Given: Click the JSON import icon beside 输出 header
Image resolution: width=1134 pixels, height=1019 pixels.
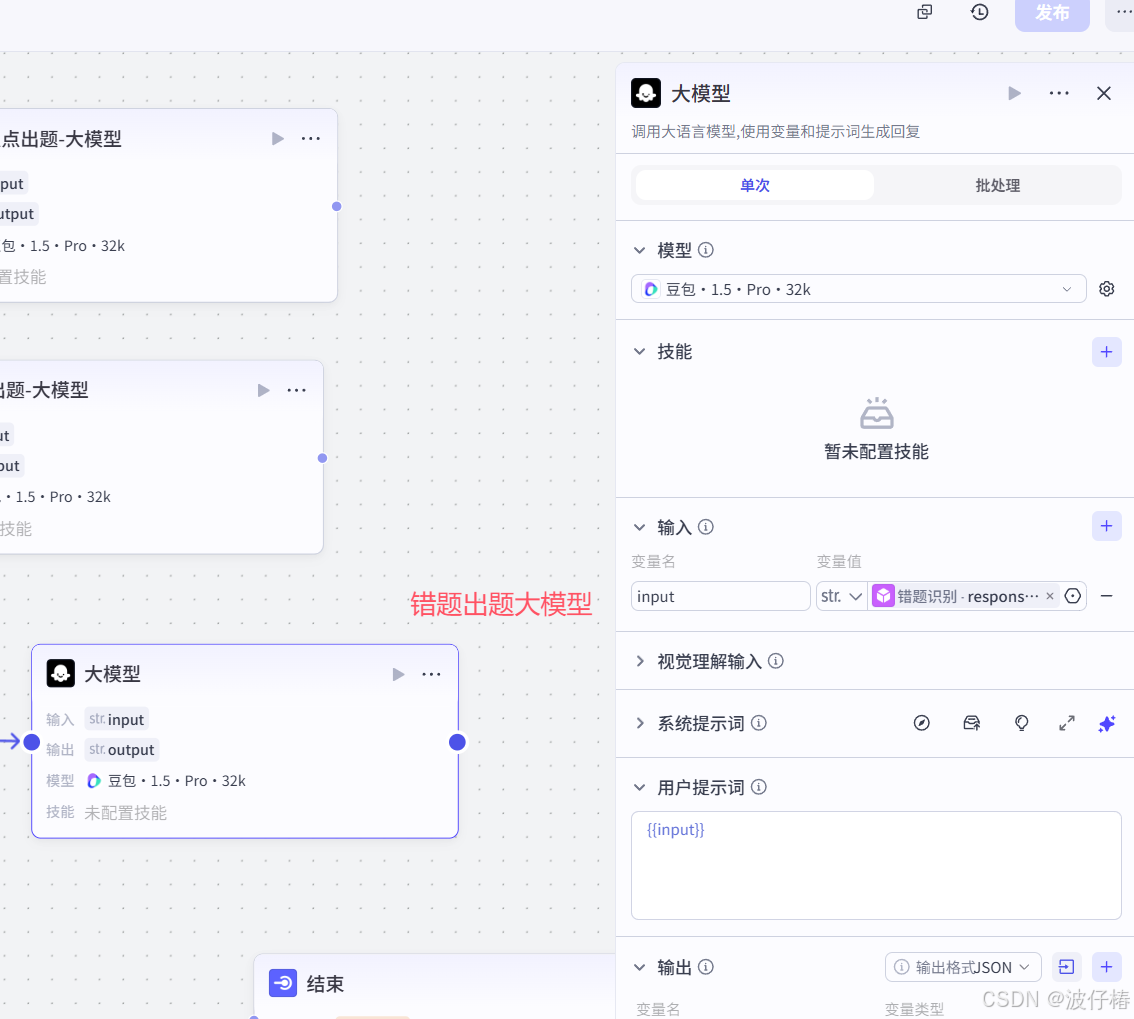Looking at the screenshot, I should pyautogui.click(x=1065, y=967).
